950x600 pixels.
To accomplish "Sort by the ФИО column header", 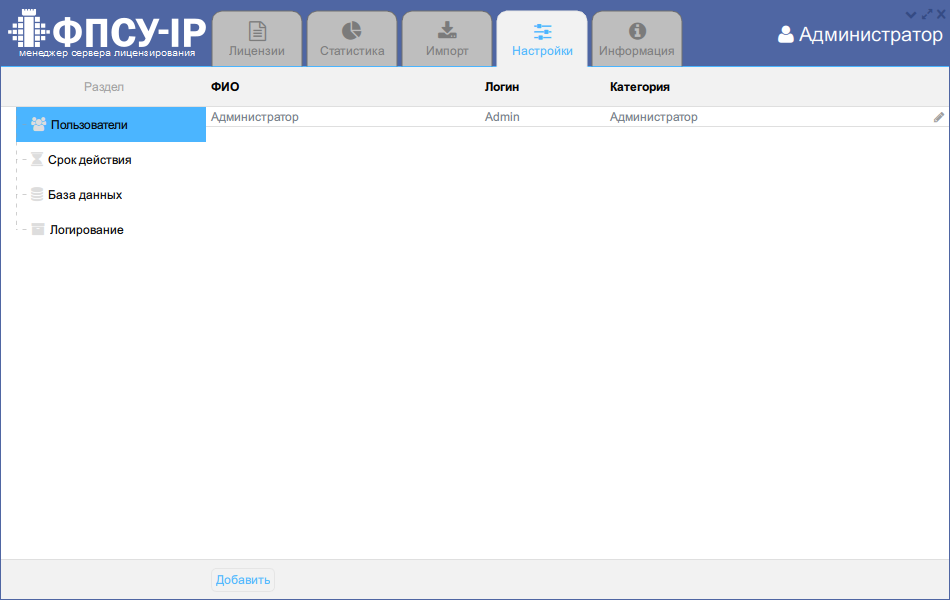I will (x=225, y=87).
